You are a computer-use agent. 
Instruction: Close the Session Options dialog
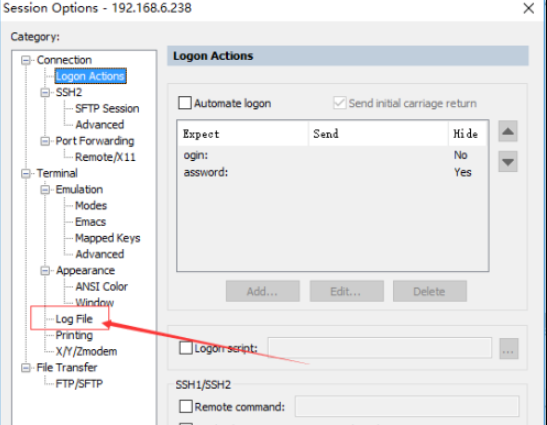[x=529, y=8]
